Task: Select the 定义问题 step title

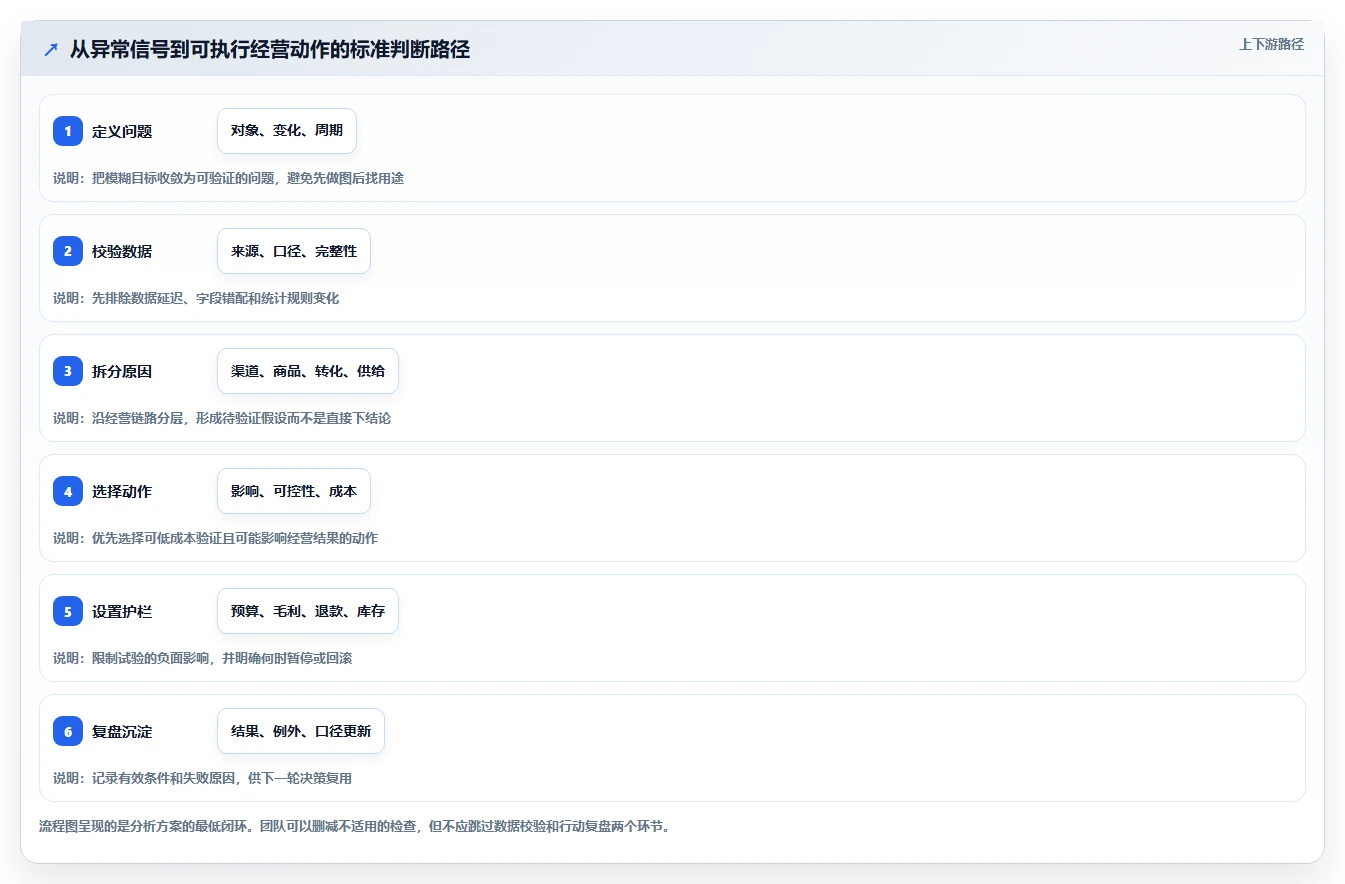Action: pos(122,131)
